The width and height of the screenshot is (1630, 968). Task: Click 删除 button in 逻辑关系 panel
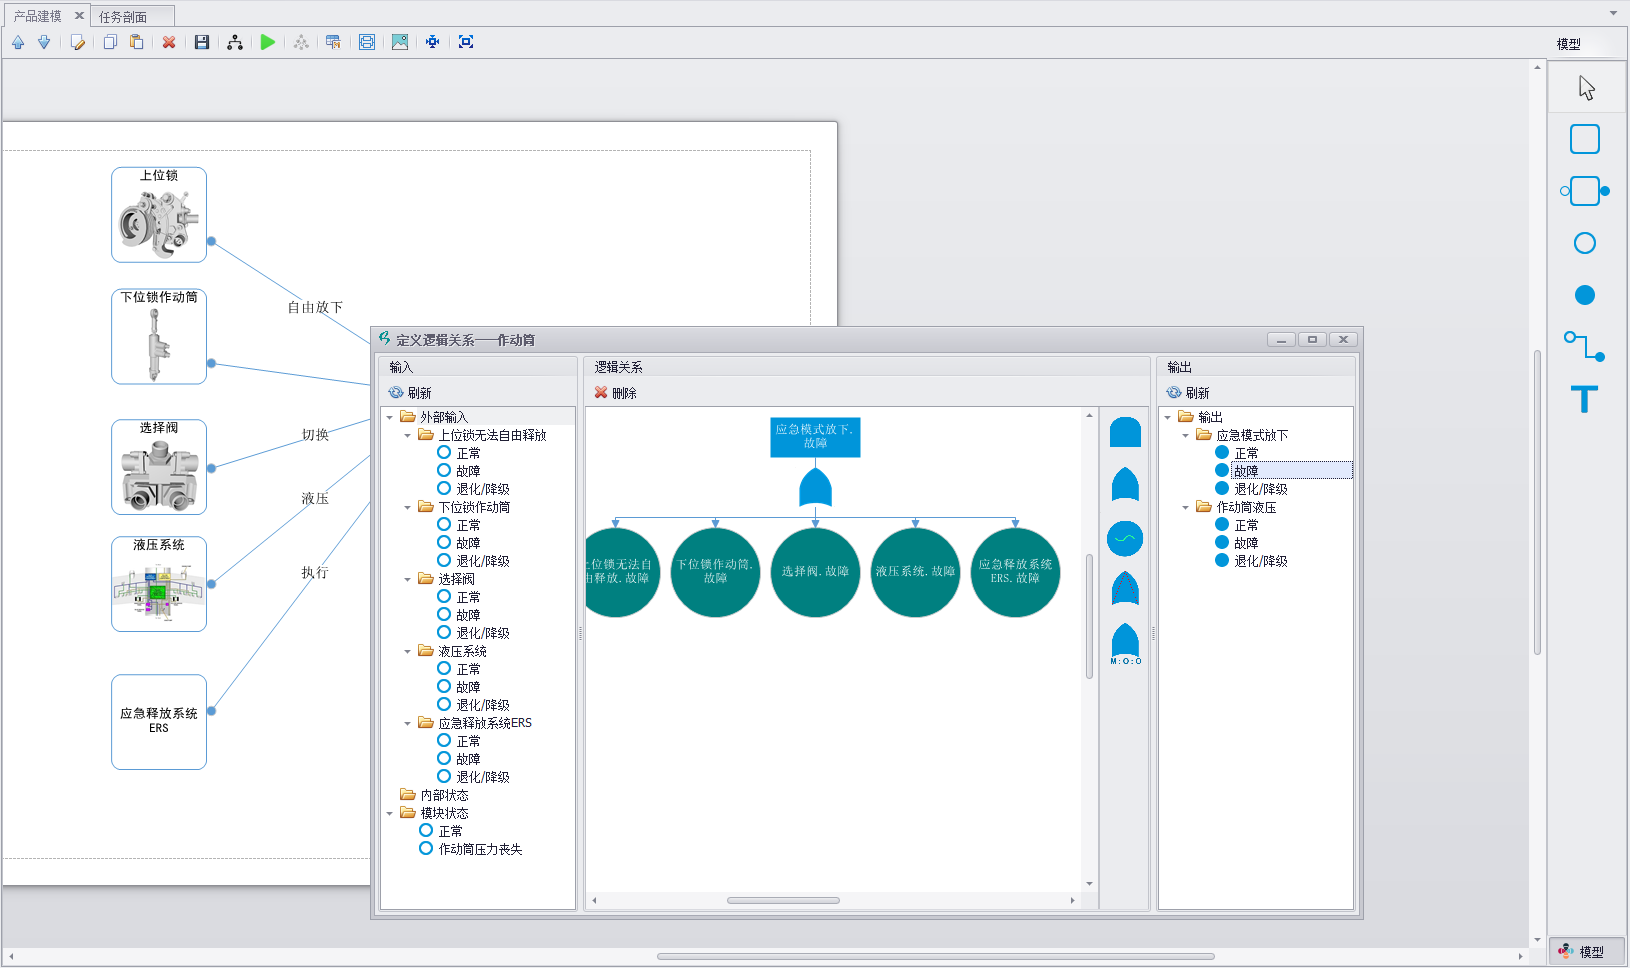615,393
